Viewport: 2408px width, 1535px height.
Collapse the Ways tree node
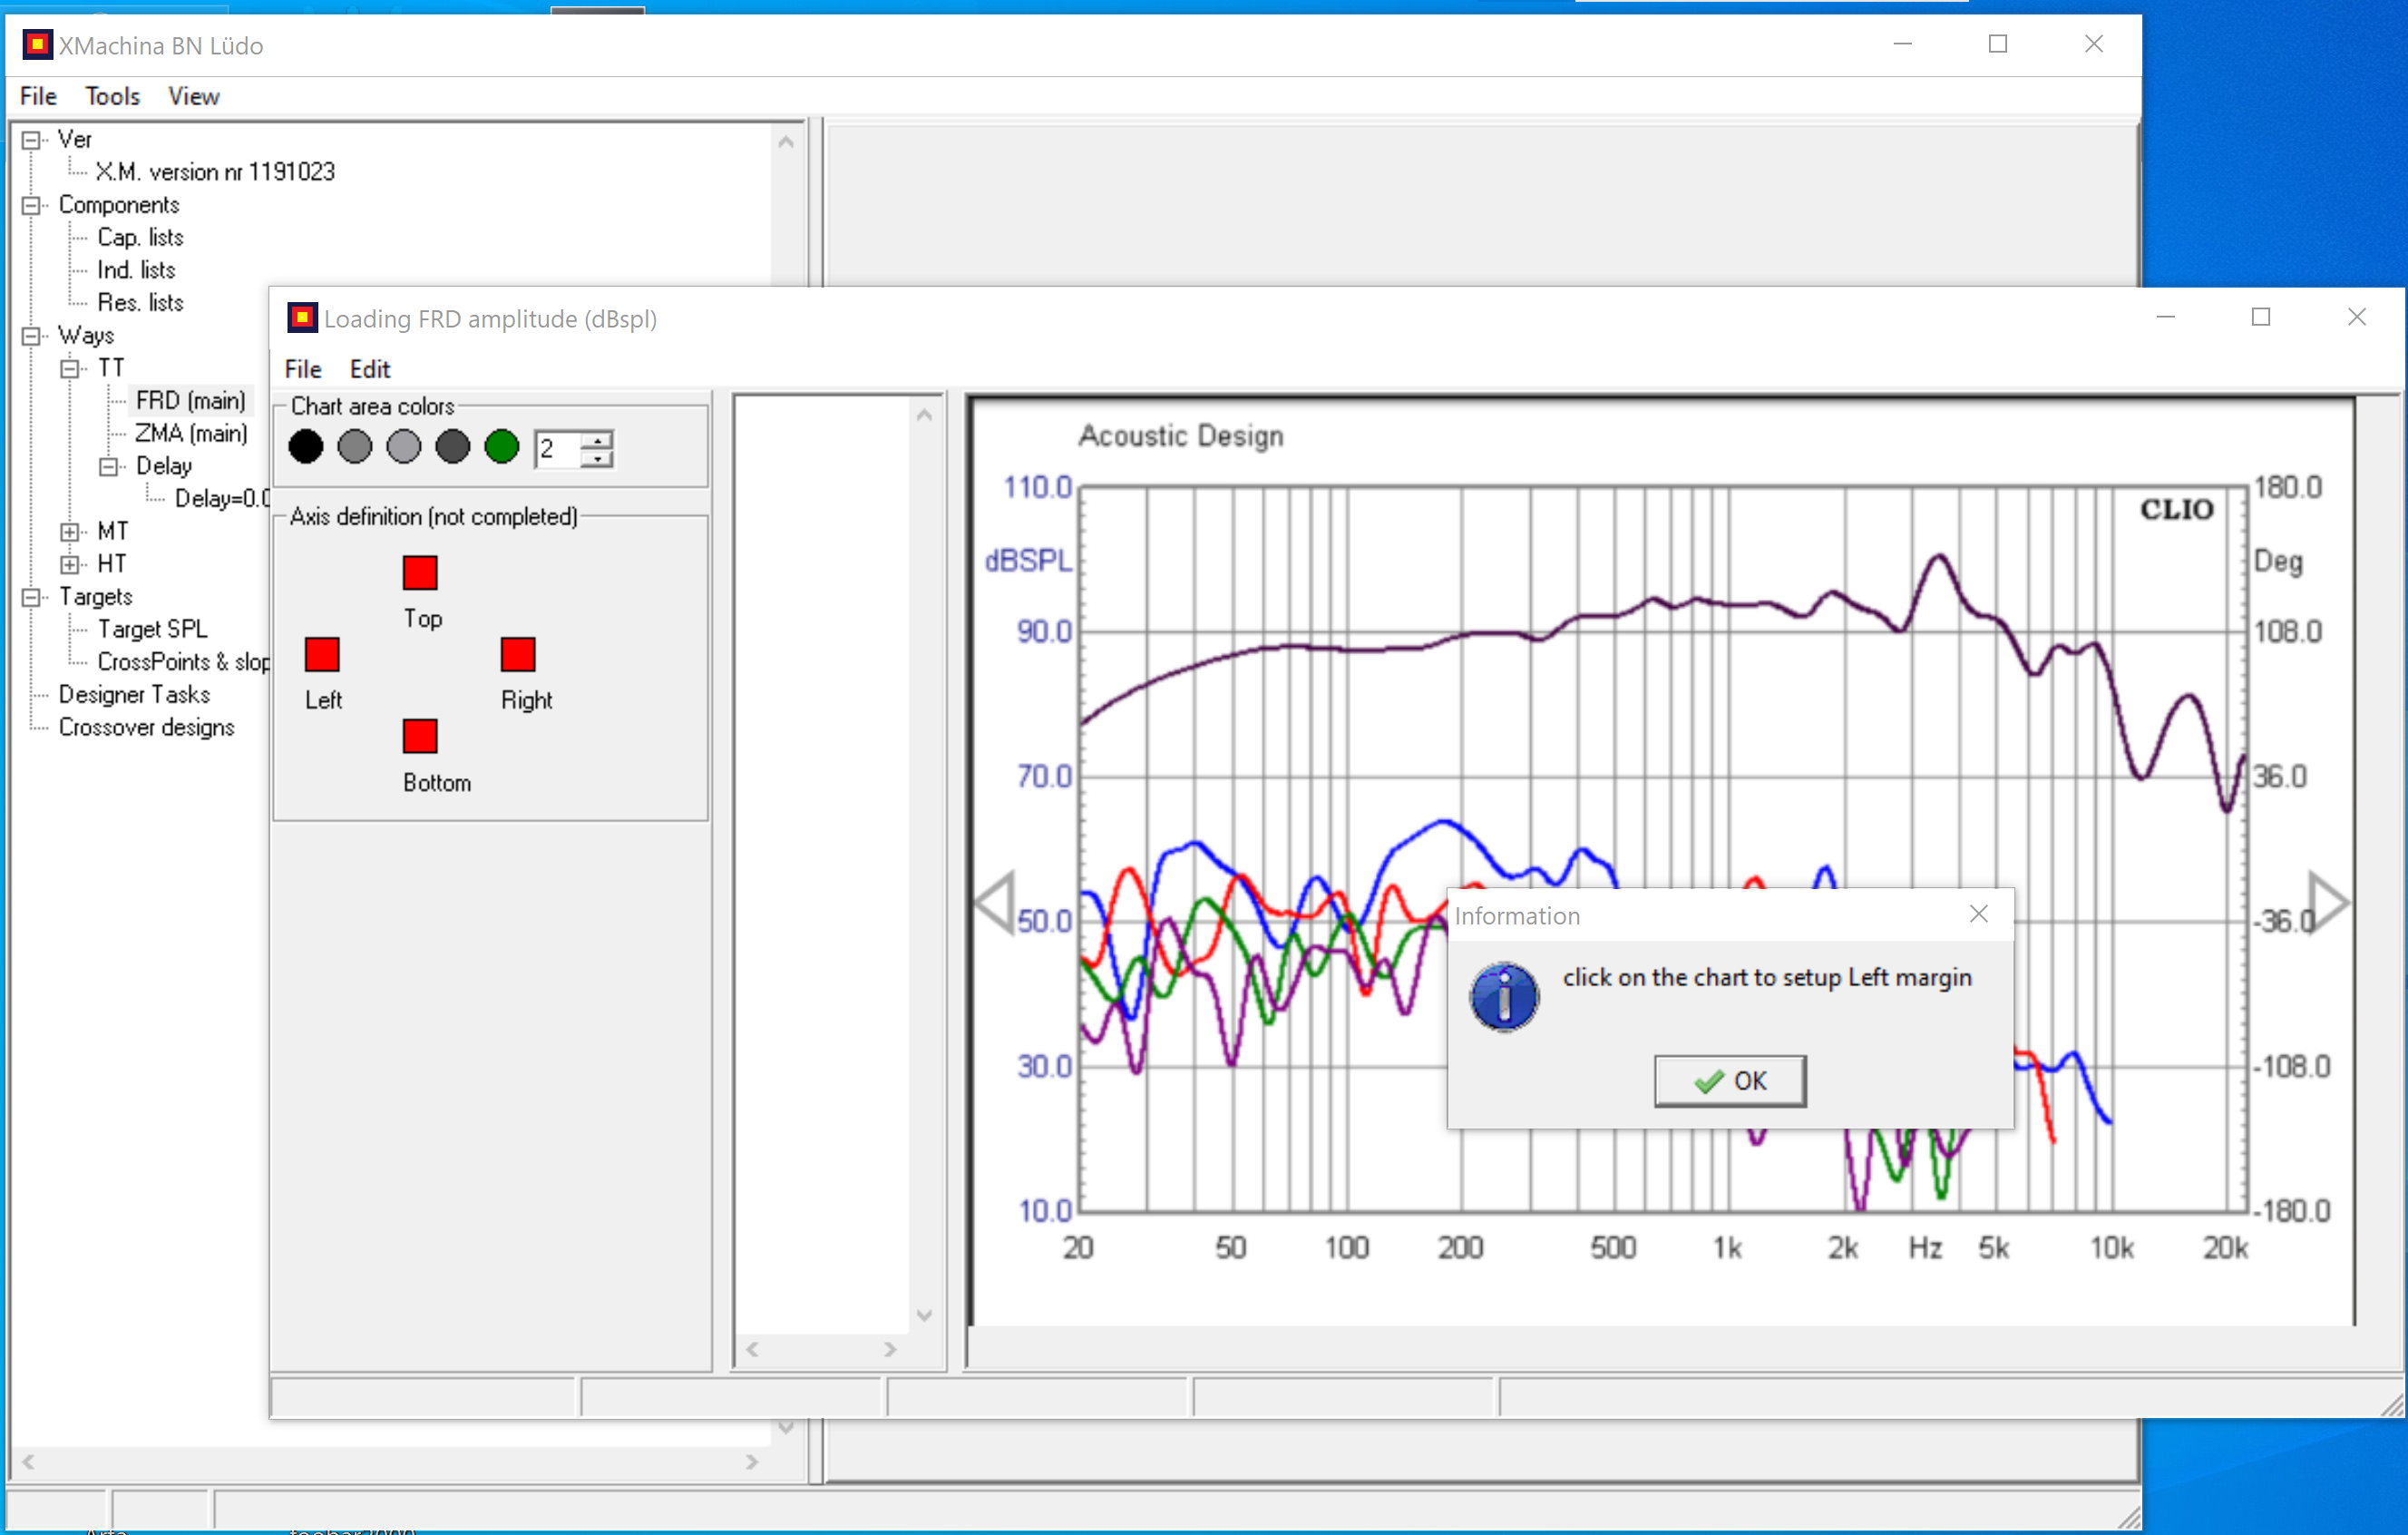pyautogui.click(x=31, y=336)
